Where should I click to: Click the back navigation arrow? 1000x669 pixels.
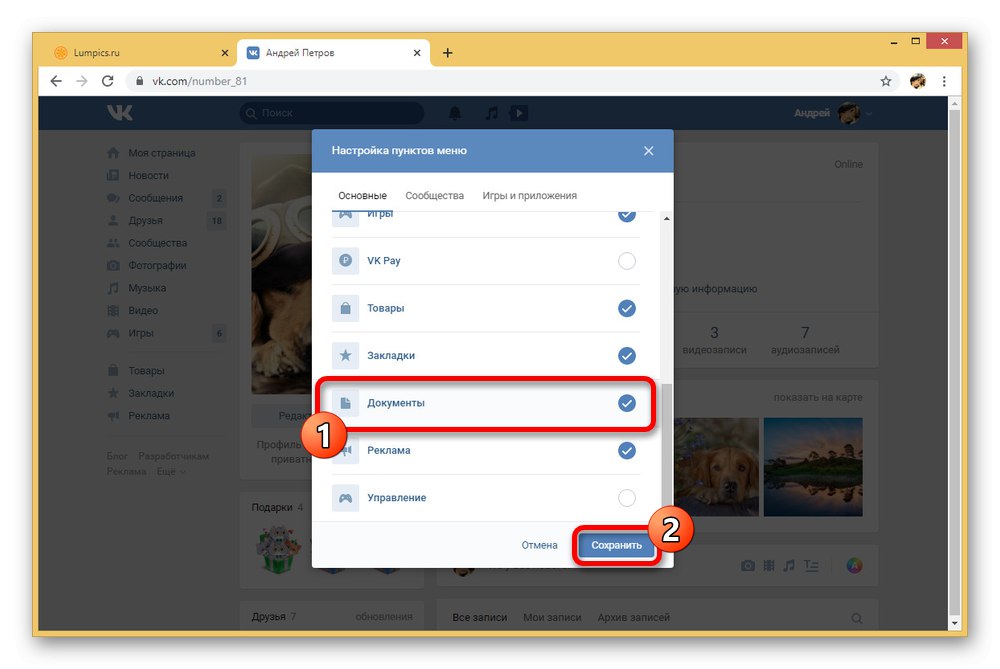pos(56,81)
